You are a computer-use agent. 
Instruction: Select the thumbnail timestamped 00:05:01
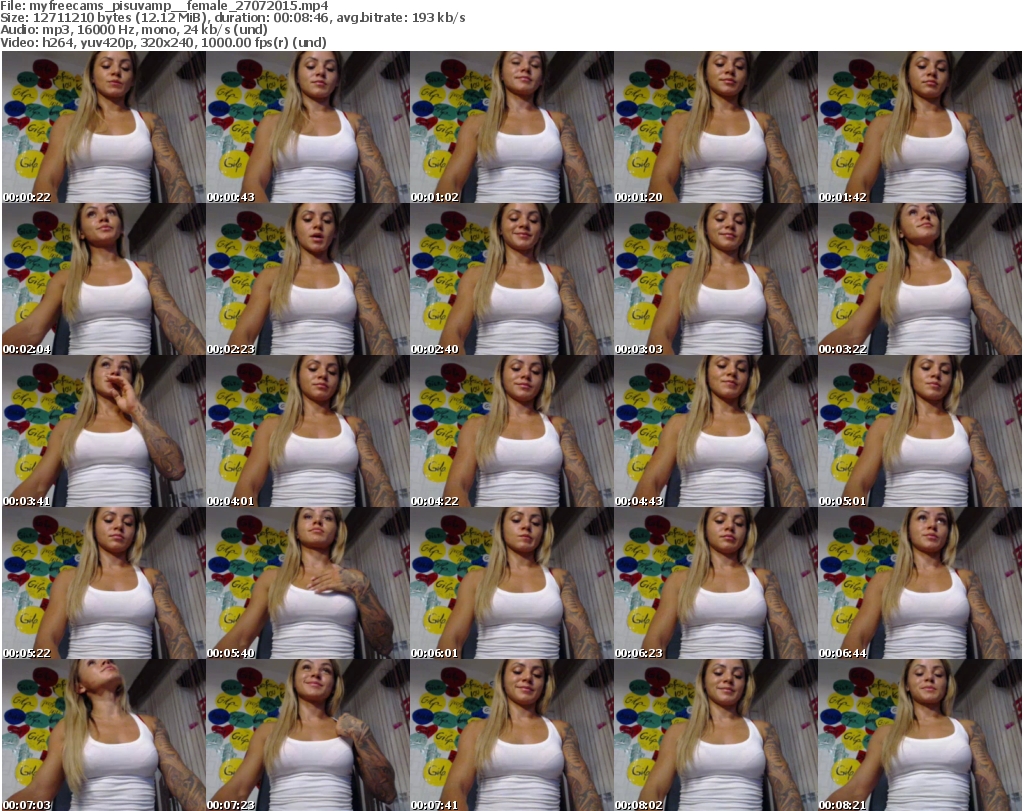click(x=920, y=432)
